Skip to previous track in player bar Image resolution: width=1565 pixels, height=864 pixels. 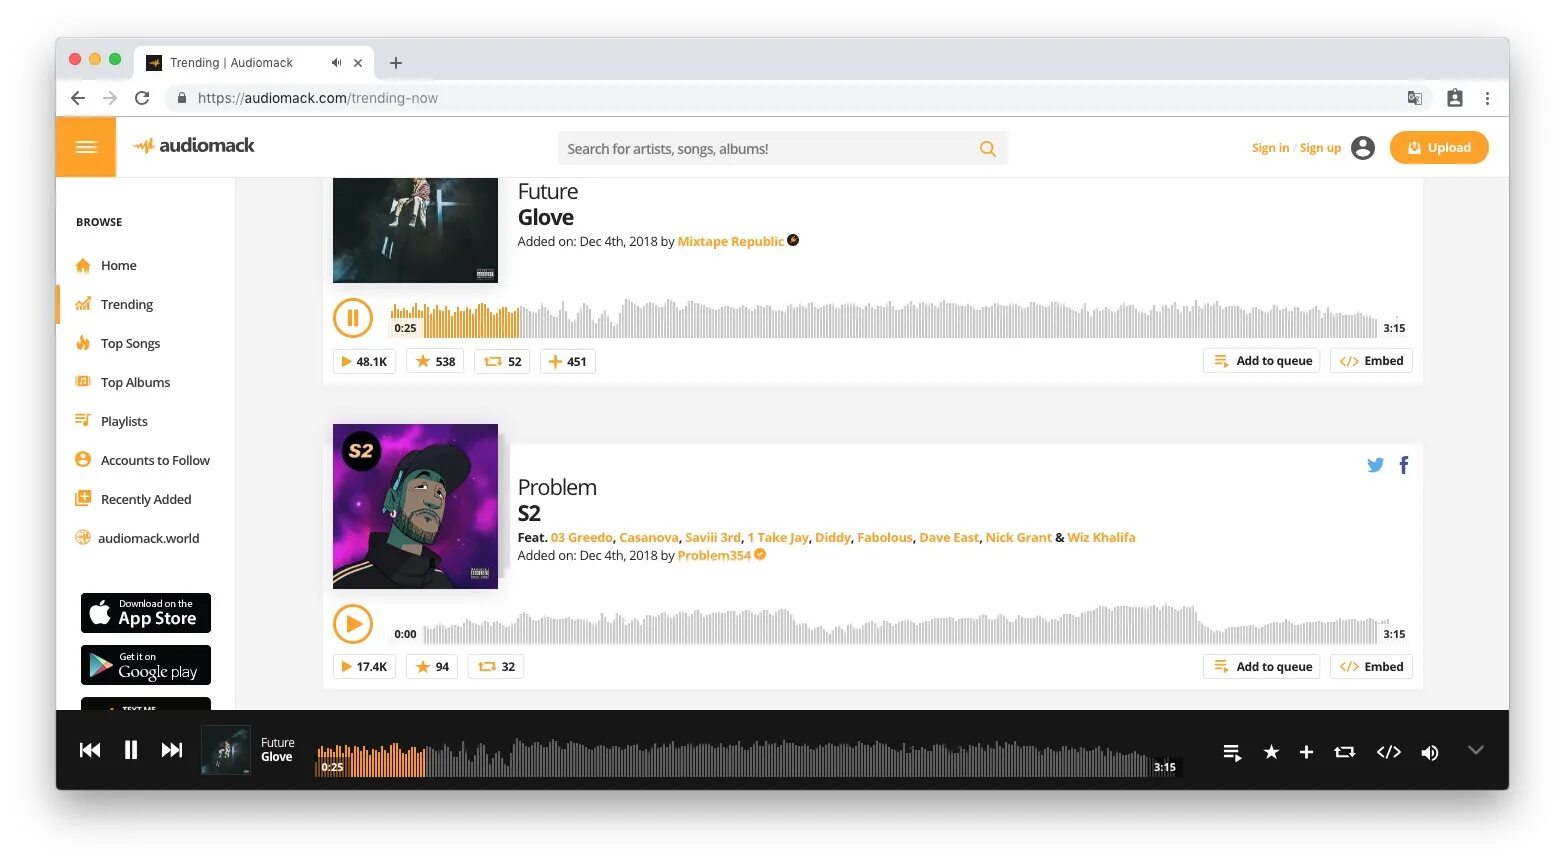point(90,750)
